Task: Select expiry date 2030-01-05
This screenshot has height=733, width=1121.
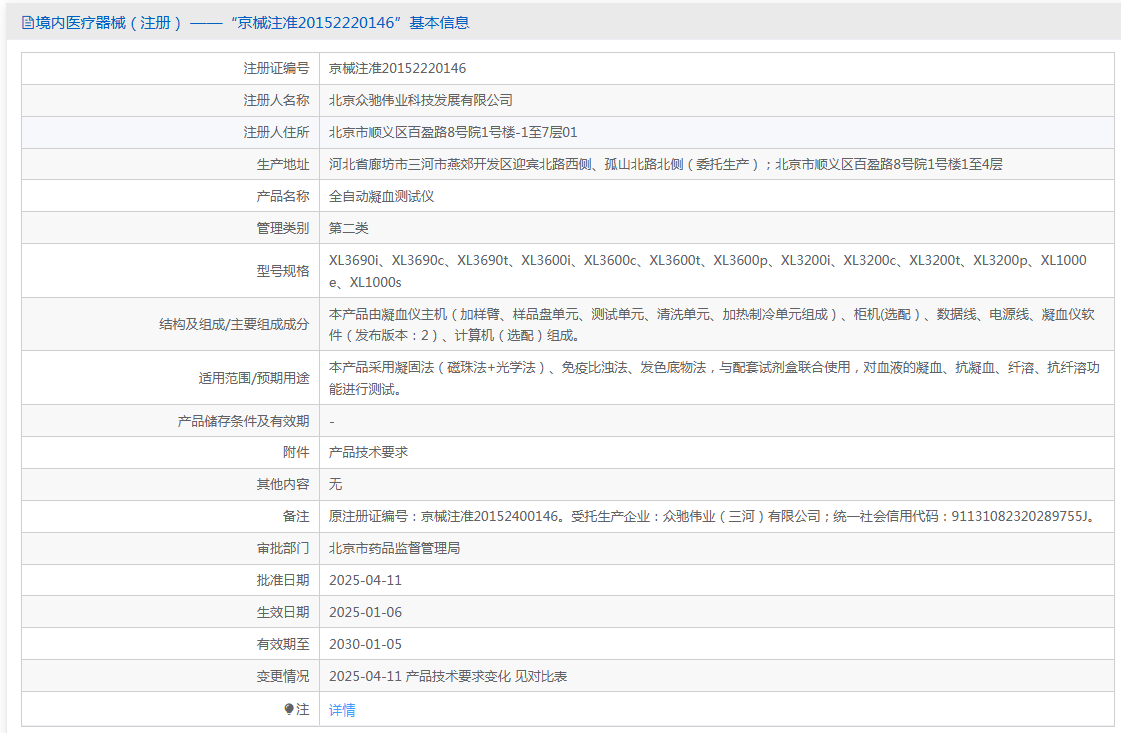Action: [365, 644]
